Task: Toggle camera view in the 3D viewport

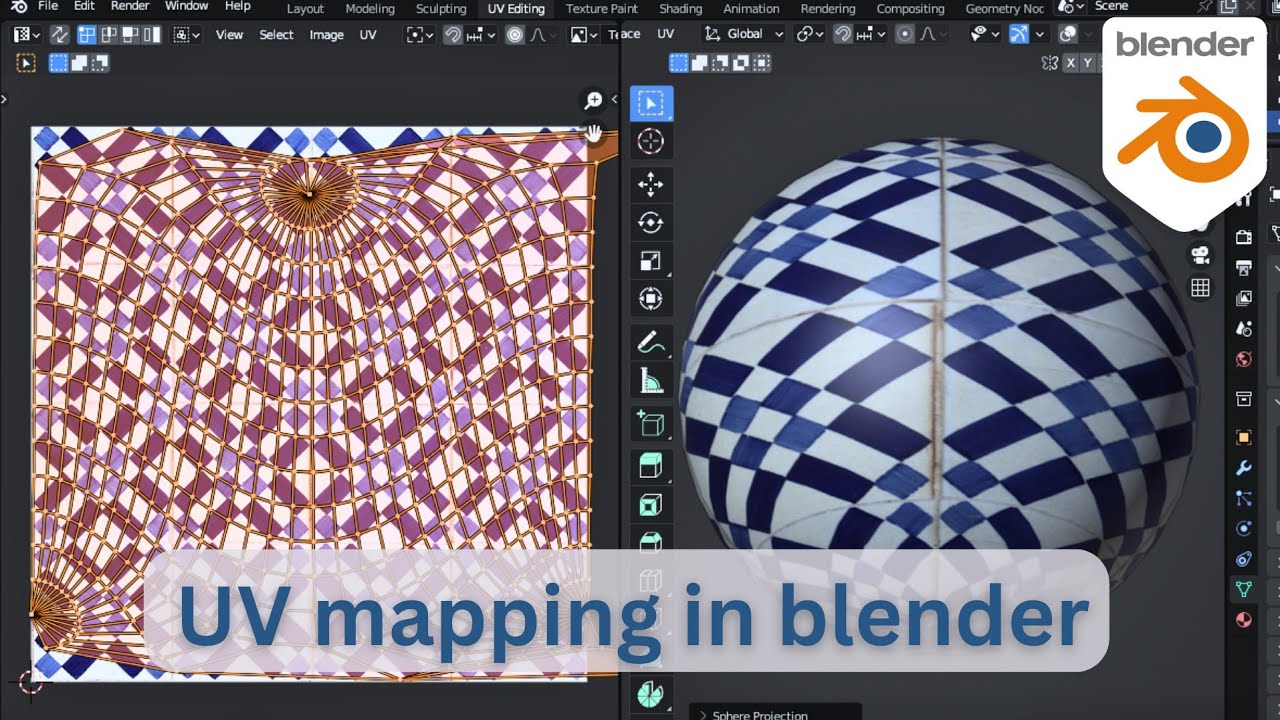Action: tap(1200, 255)
